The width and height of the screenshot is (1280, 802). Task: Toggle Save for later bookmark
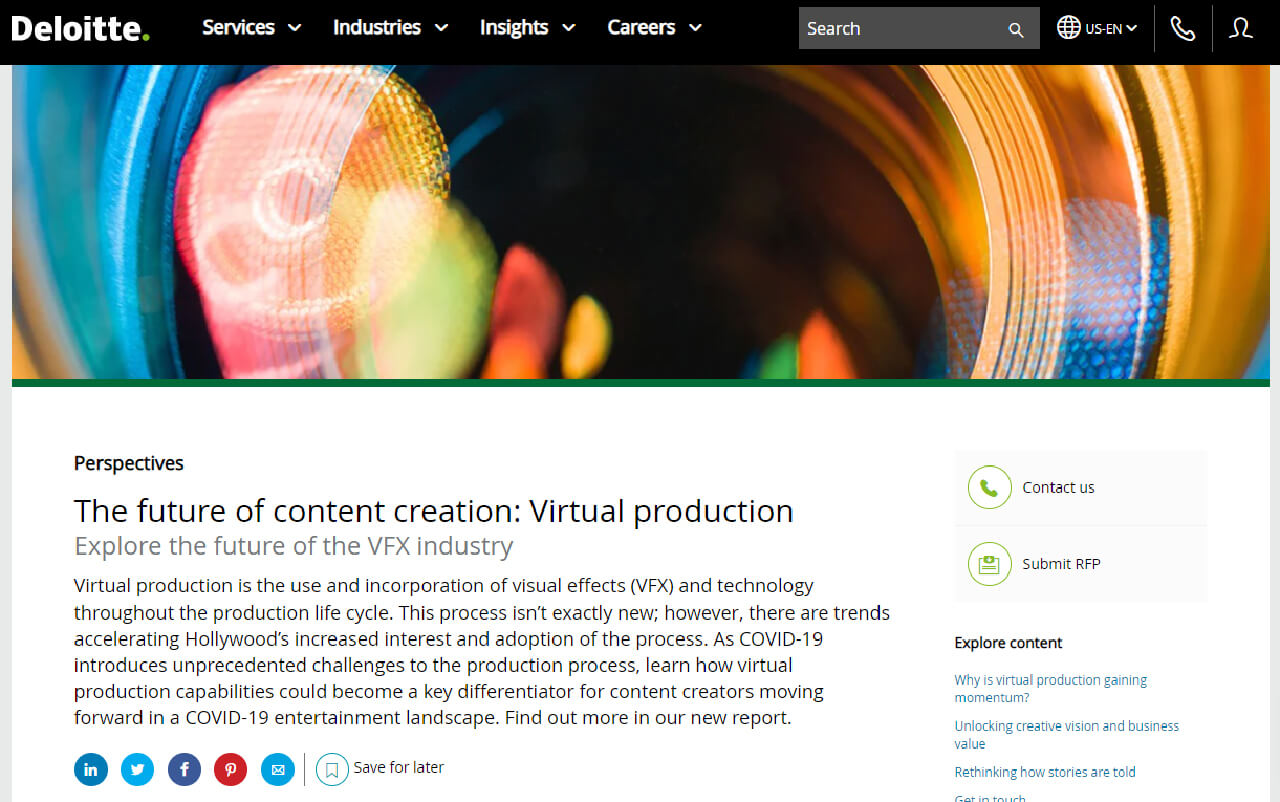coord(333,769)
